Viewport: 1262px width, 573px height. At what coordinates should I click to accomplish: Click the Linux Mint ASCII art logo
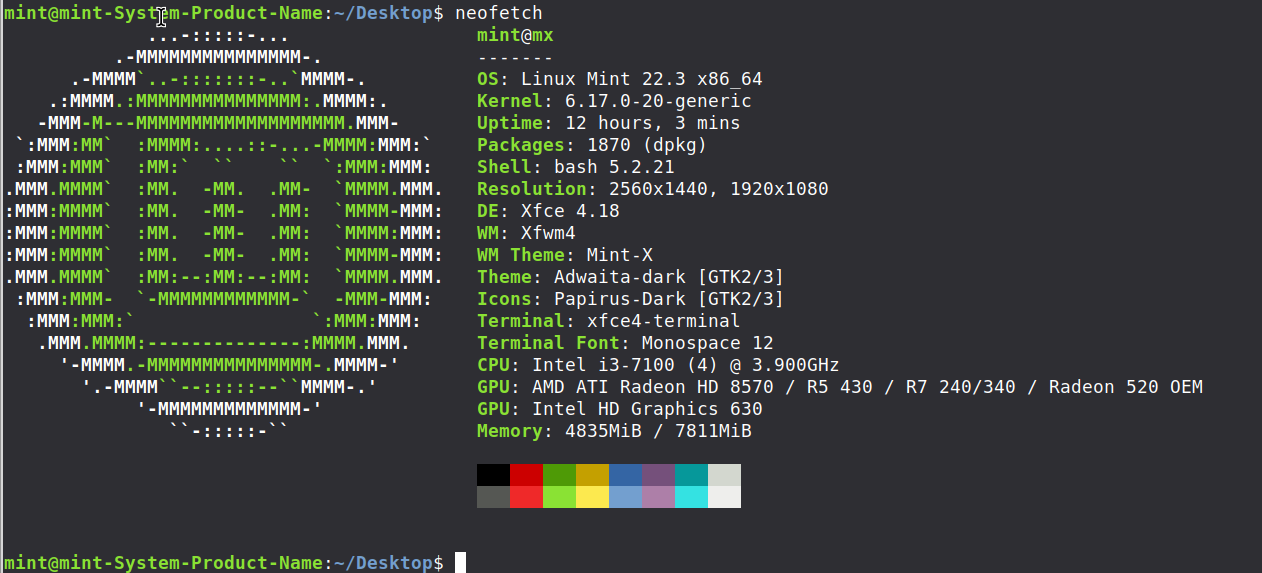(224, 233)
